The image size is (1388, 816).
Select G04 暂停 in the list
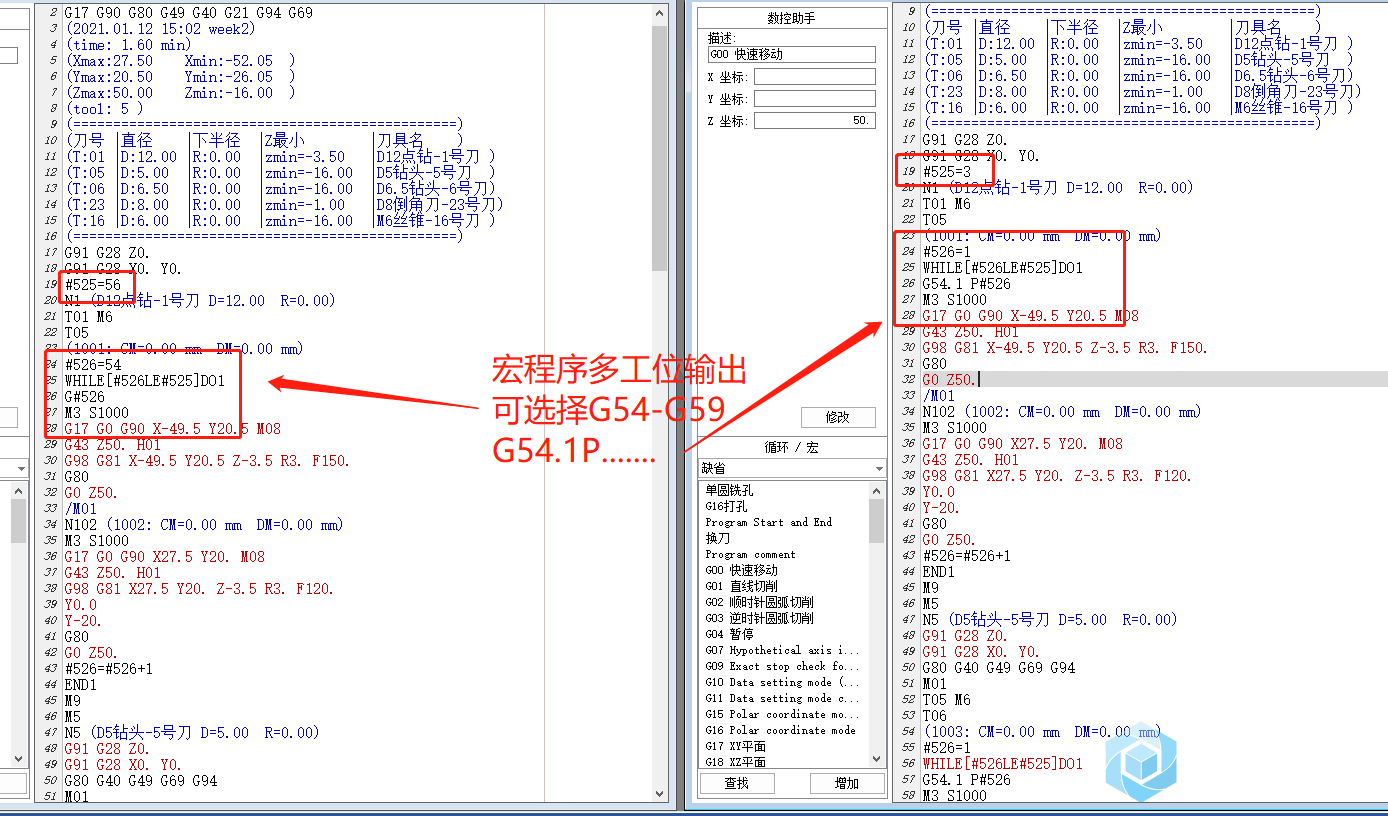[731, 634]
